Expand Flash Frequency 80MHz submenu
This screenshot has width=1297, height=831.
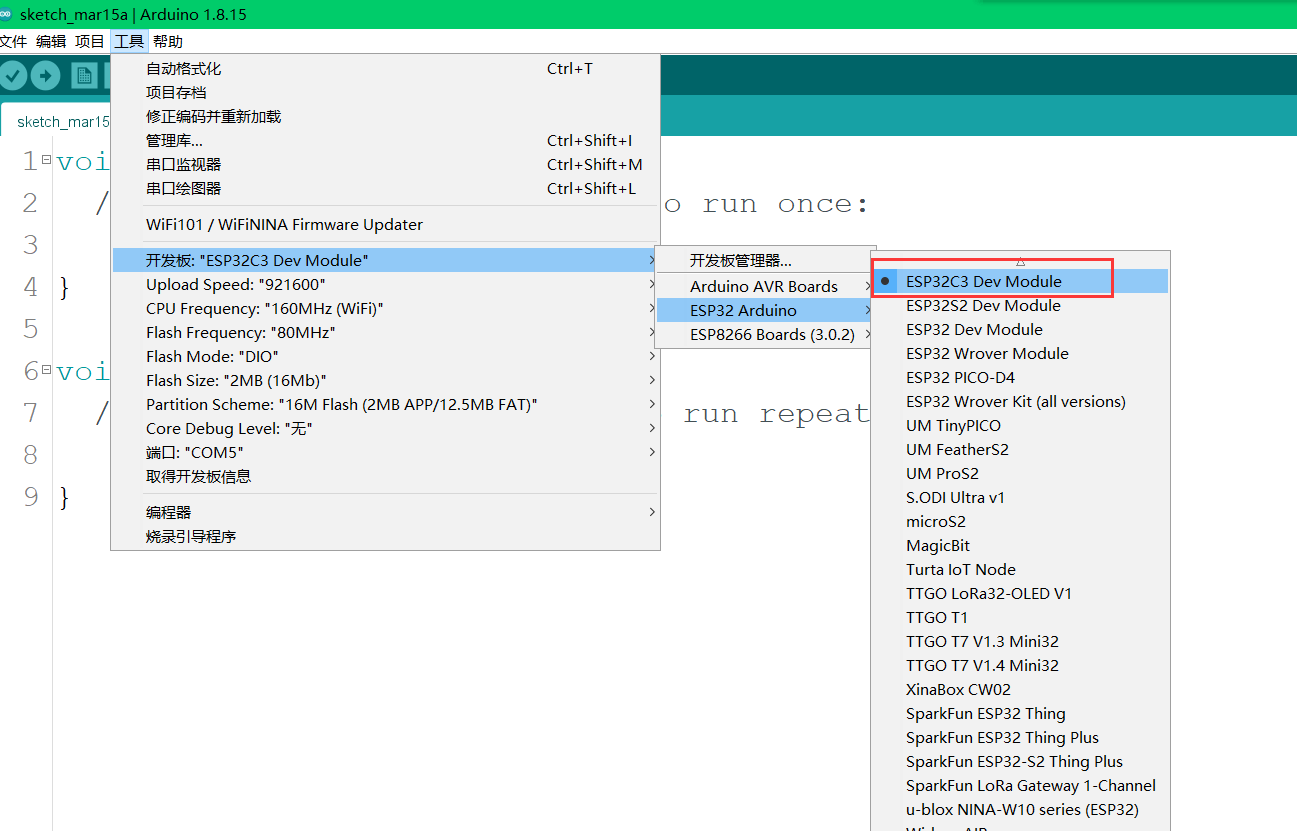coord(385,333)
